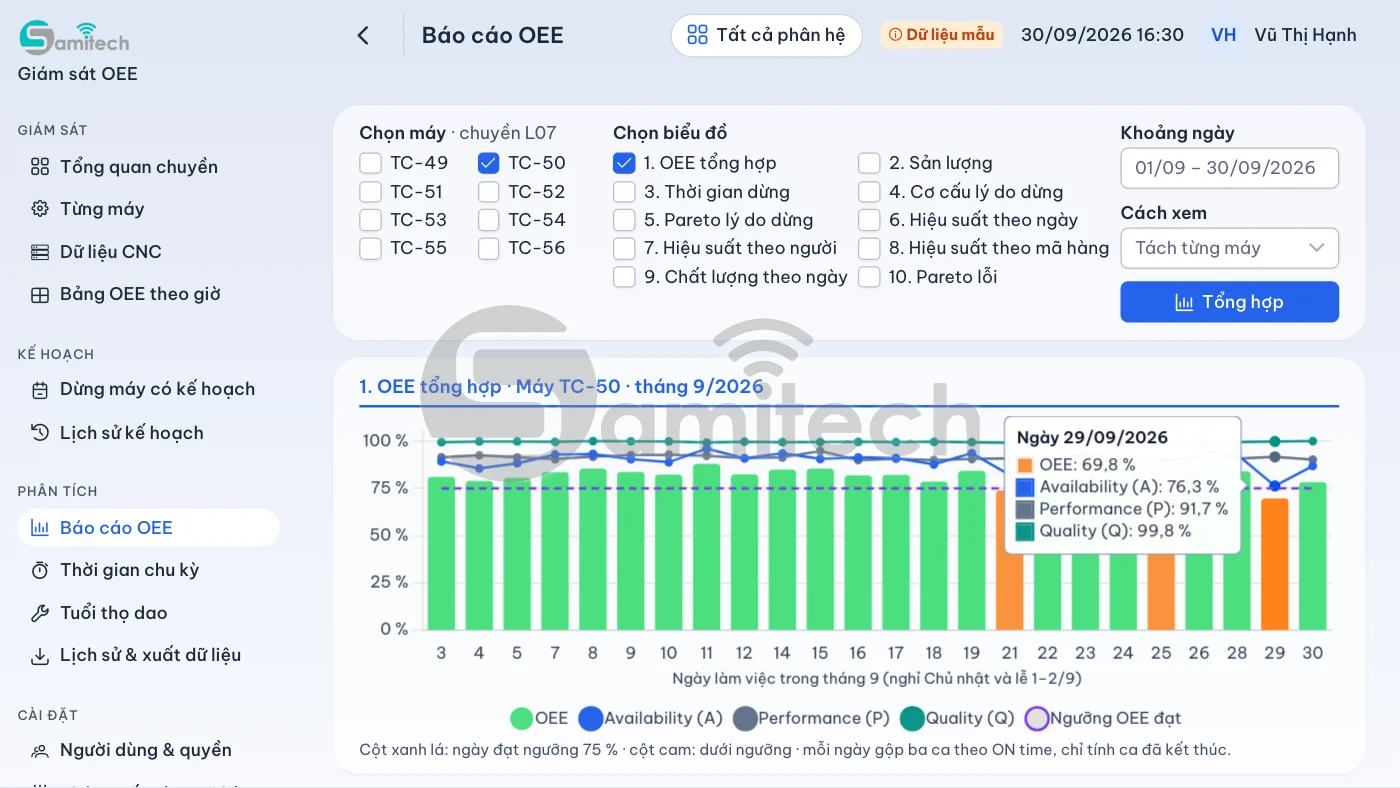The image size is (1400, 788).
Task: Click the orange OEE bar for day 29
Action: (x=1274, y=564)
